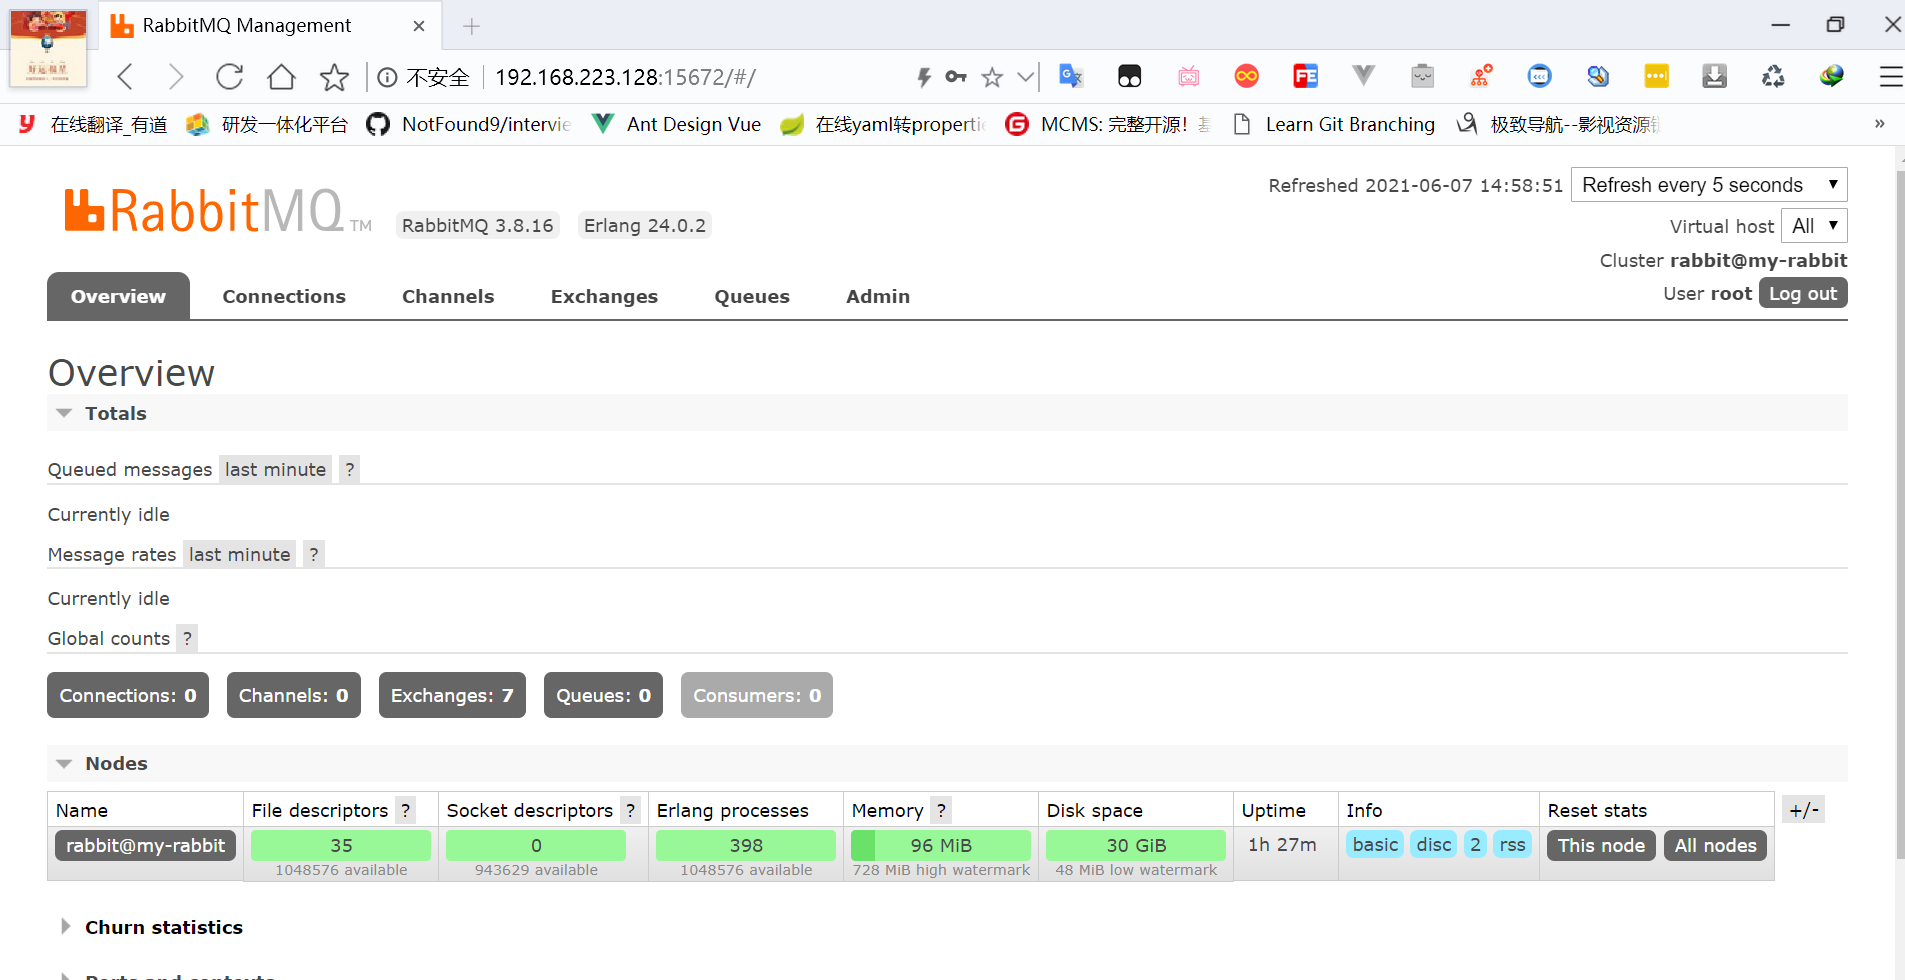Reload the page with the refresh icon
The image size is (1905, 980).
point(230,77)
